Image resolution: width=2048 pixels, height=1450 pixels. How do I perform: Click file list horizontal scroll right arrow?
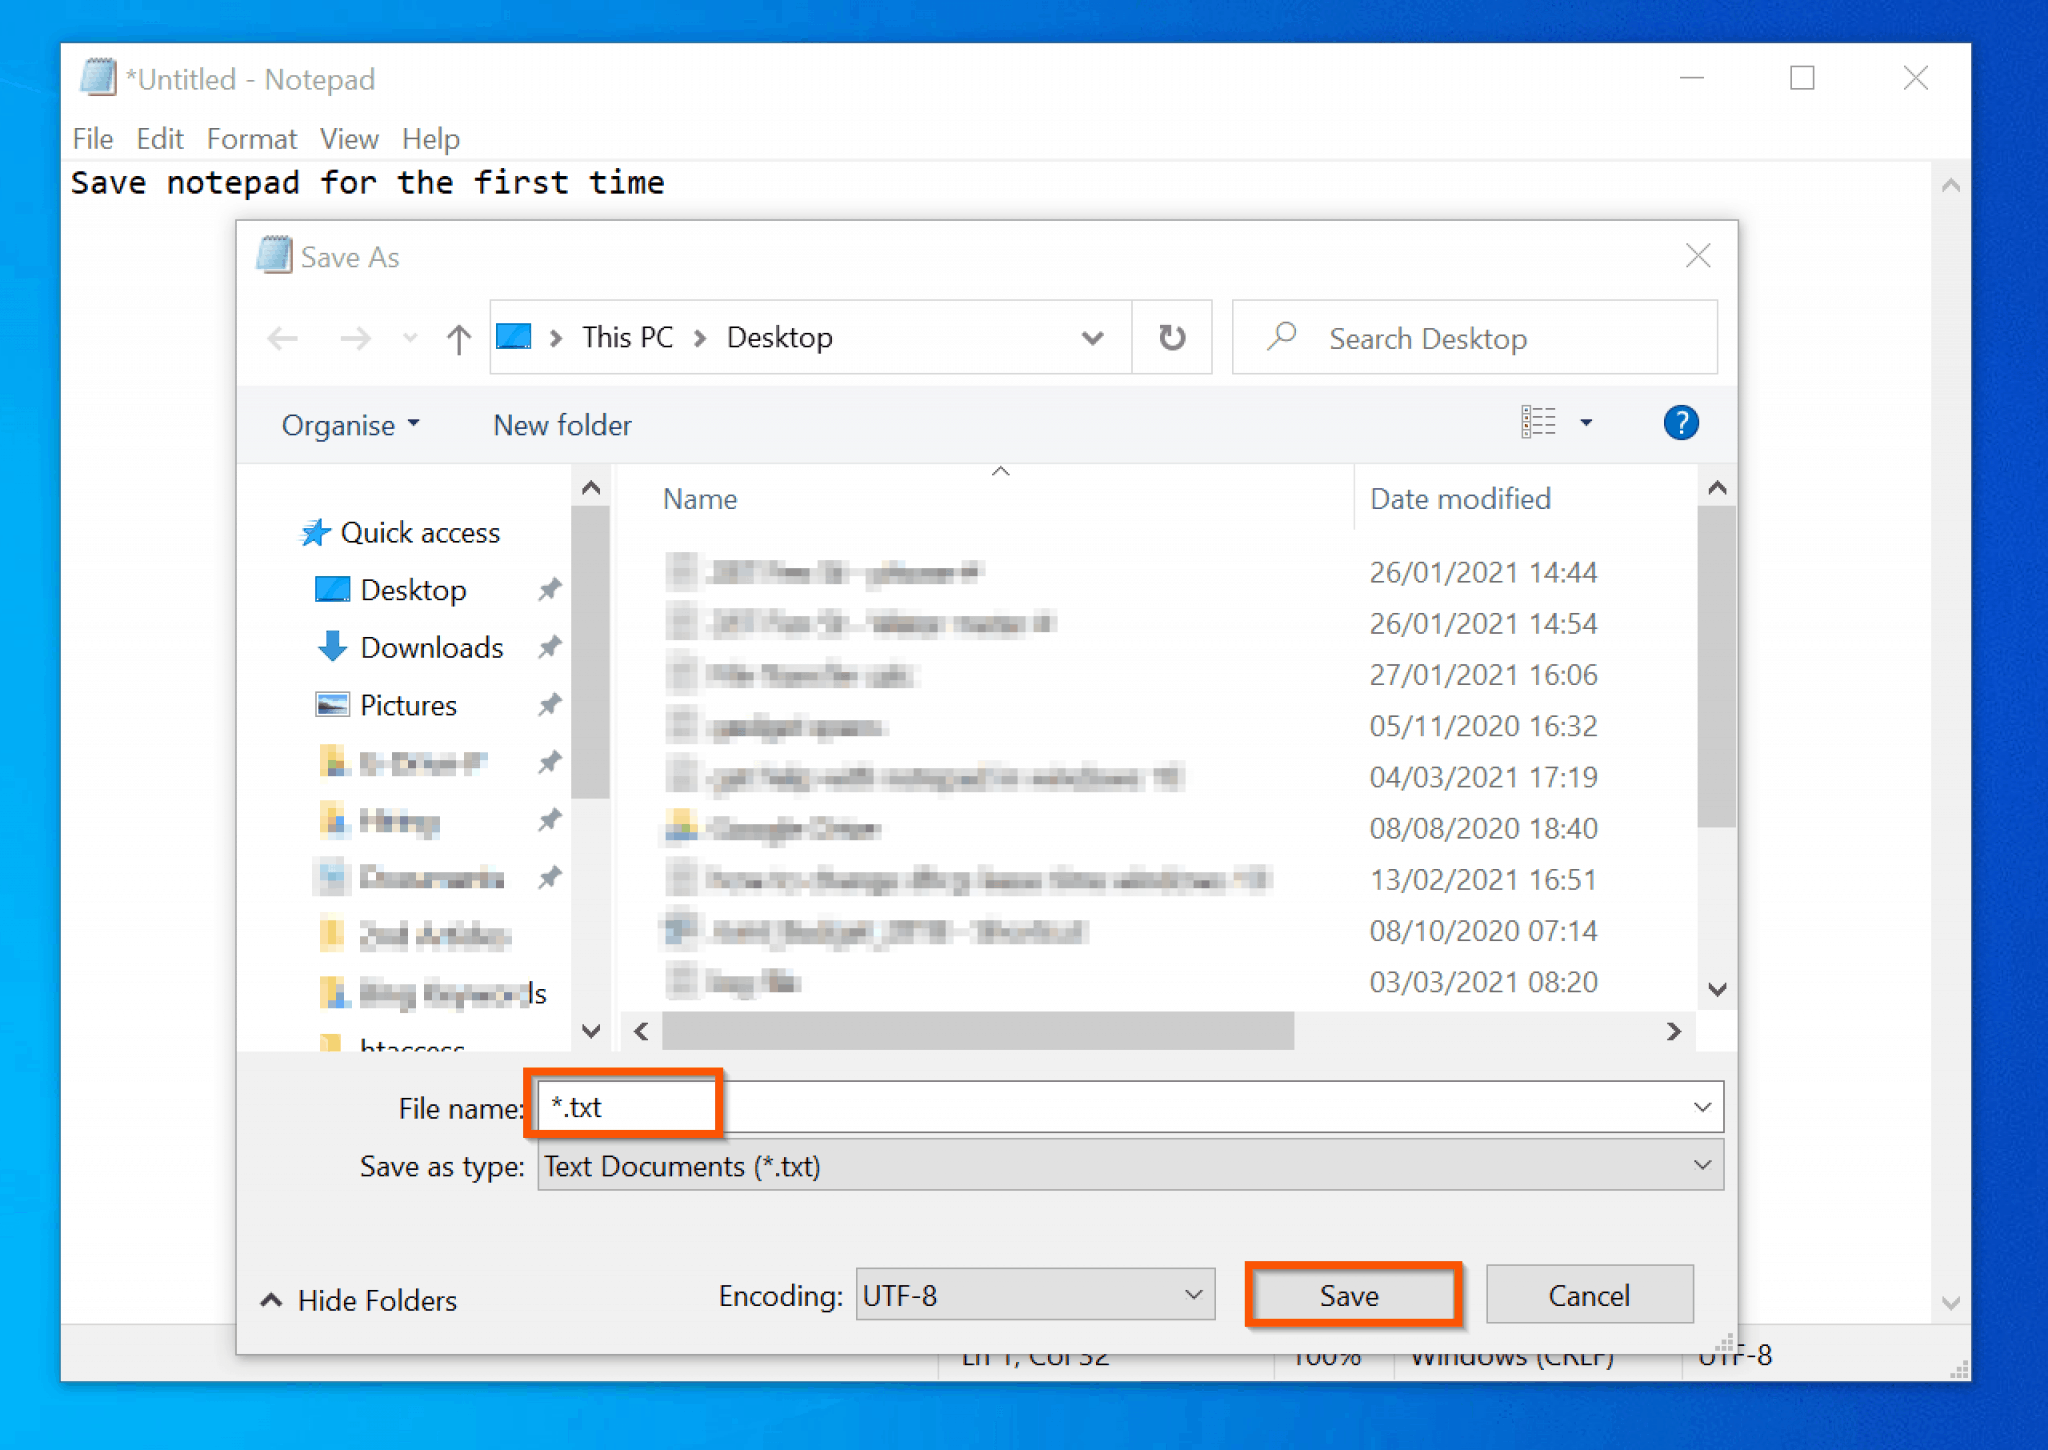(x=1674, y=1031)
